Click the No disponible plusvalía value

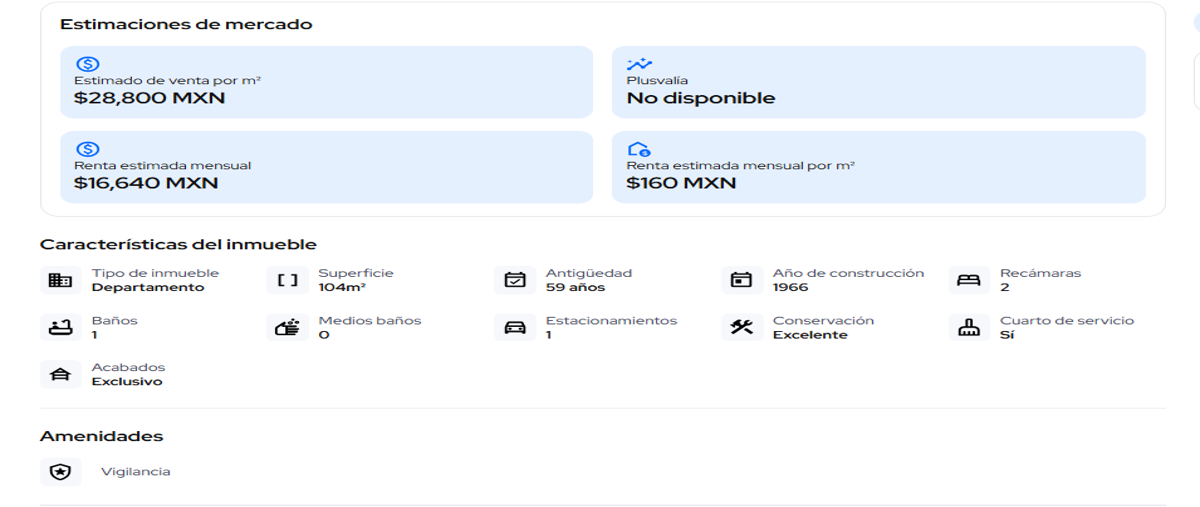[x=701, y=98]
